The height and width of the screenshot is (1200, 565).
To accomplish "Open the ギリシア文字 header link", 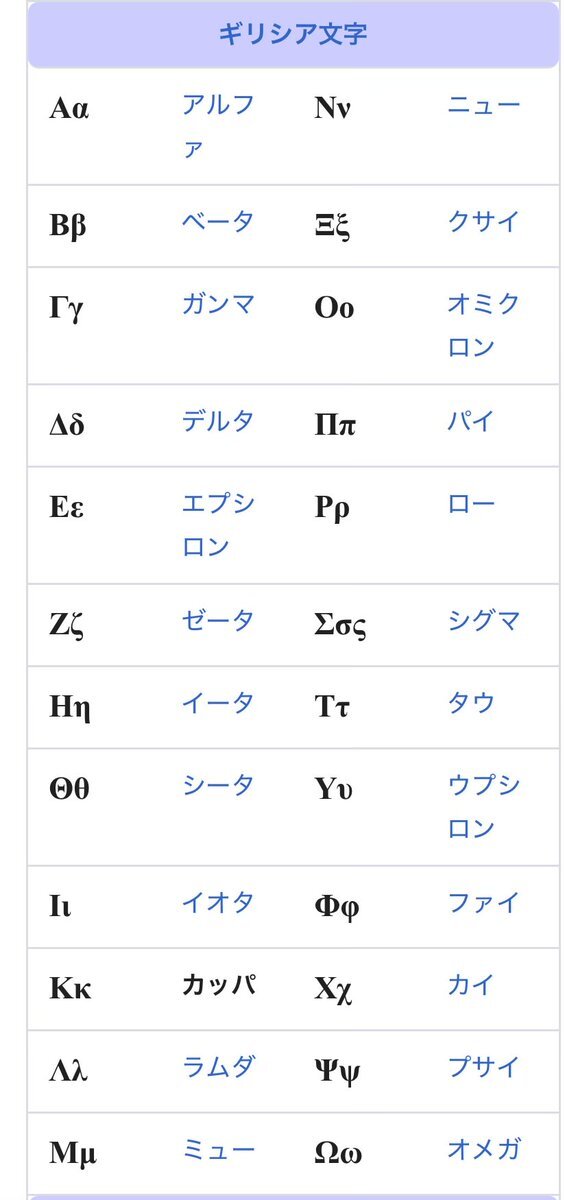I will tap(293, 34).
